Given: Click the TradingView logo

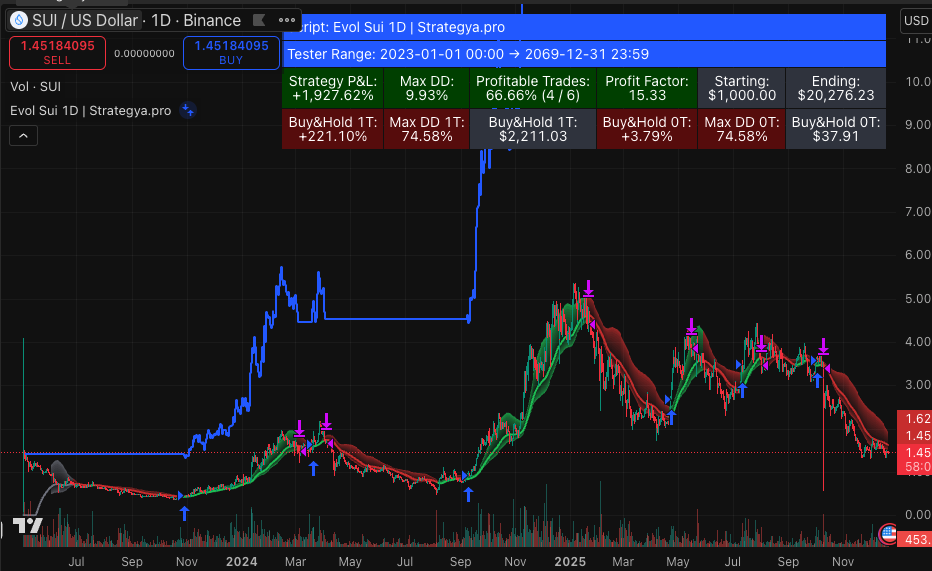Looking at the screenshot, I should pos(27,525).
